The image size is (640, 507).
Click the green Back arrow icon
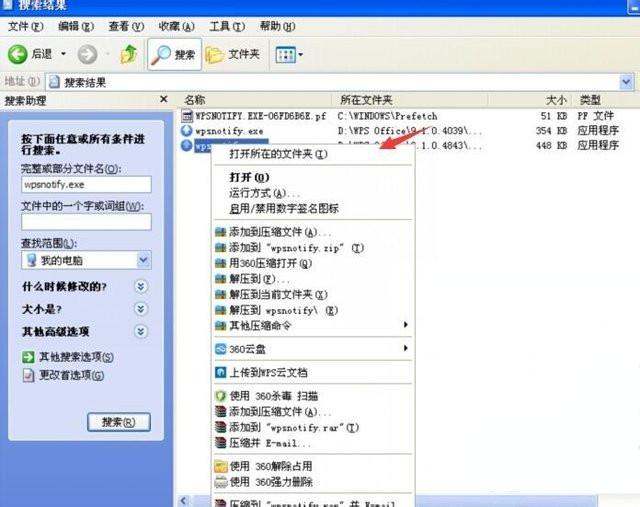tap(18, 54)
